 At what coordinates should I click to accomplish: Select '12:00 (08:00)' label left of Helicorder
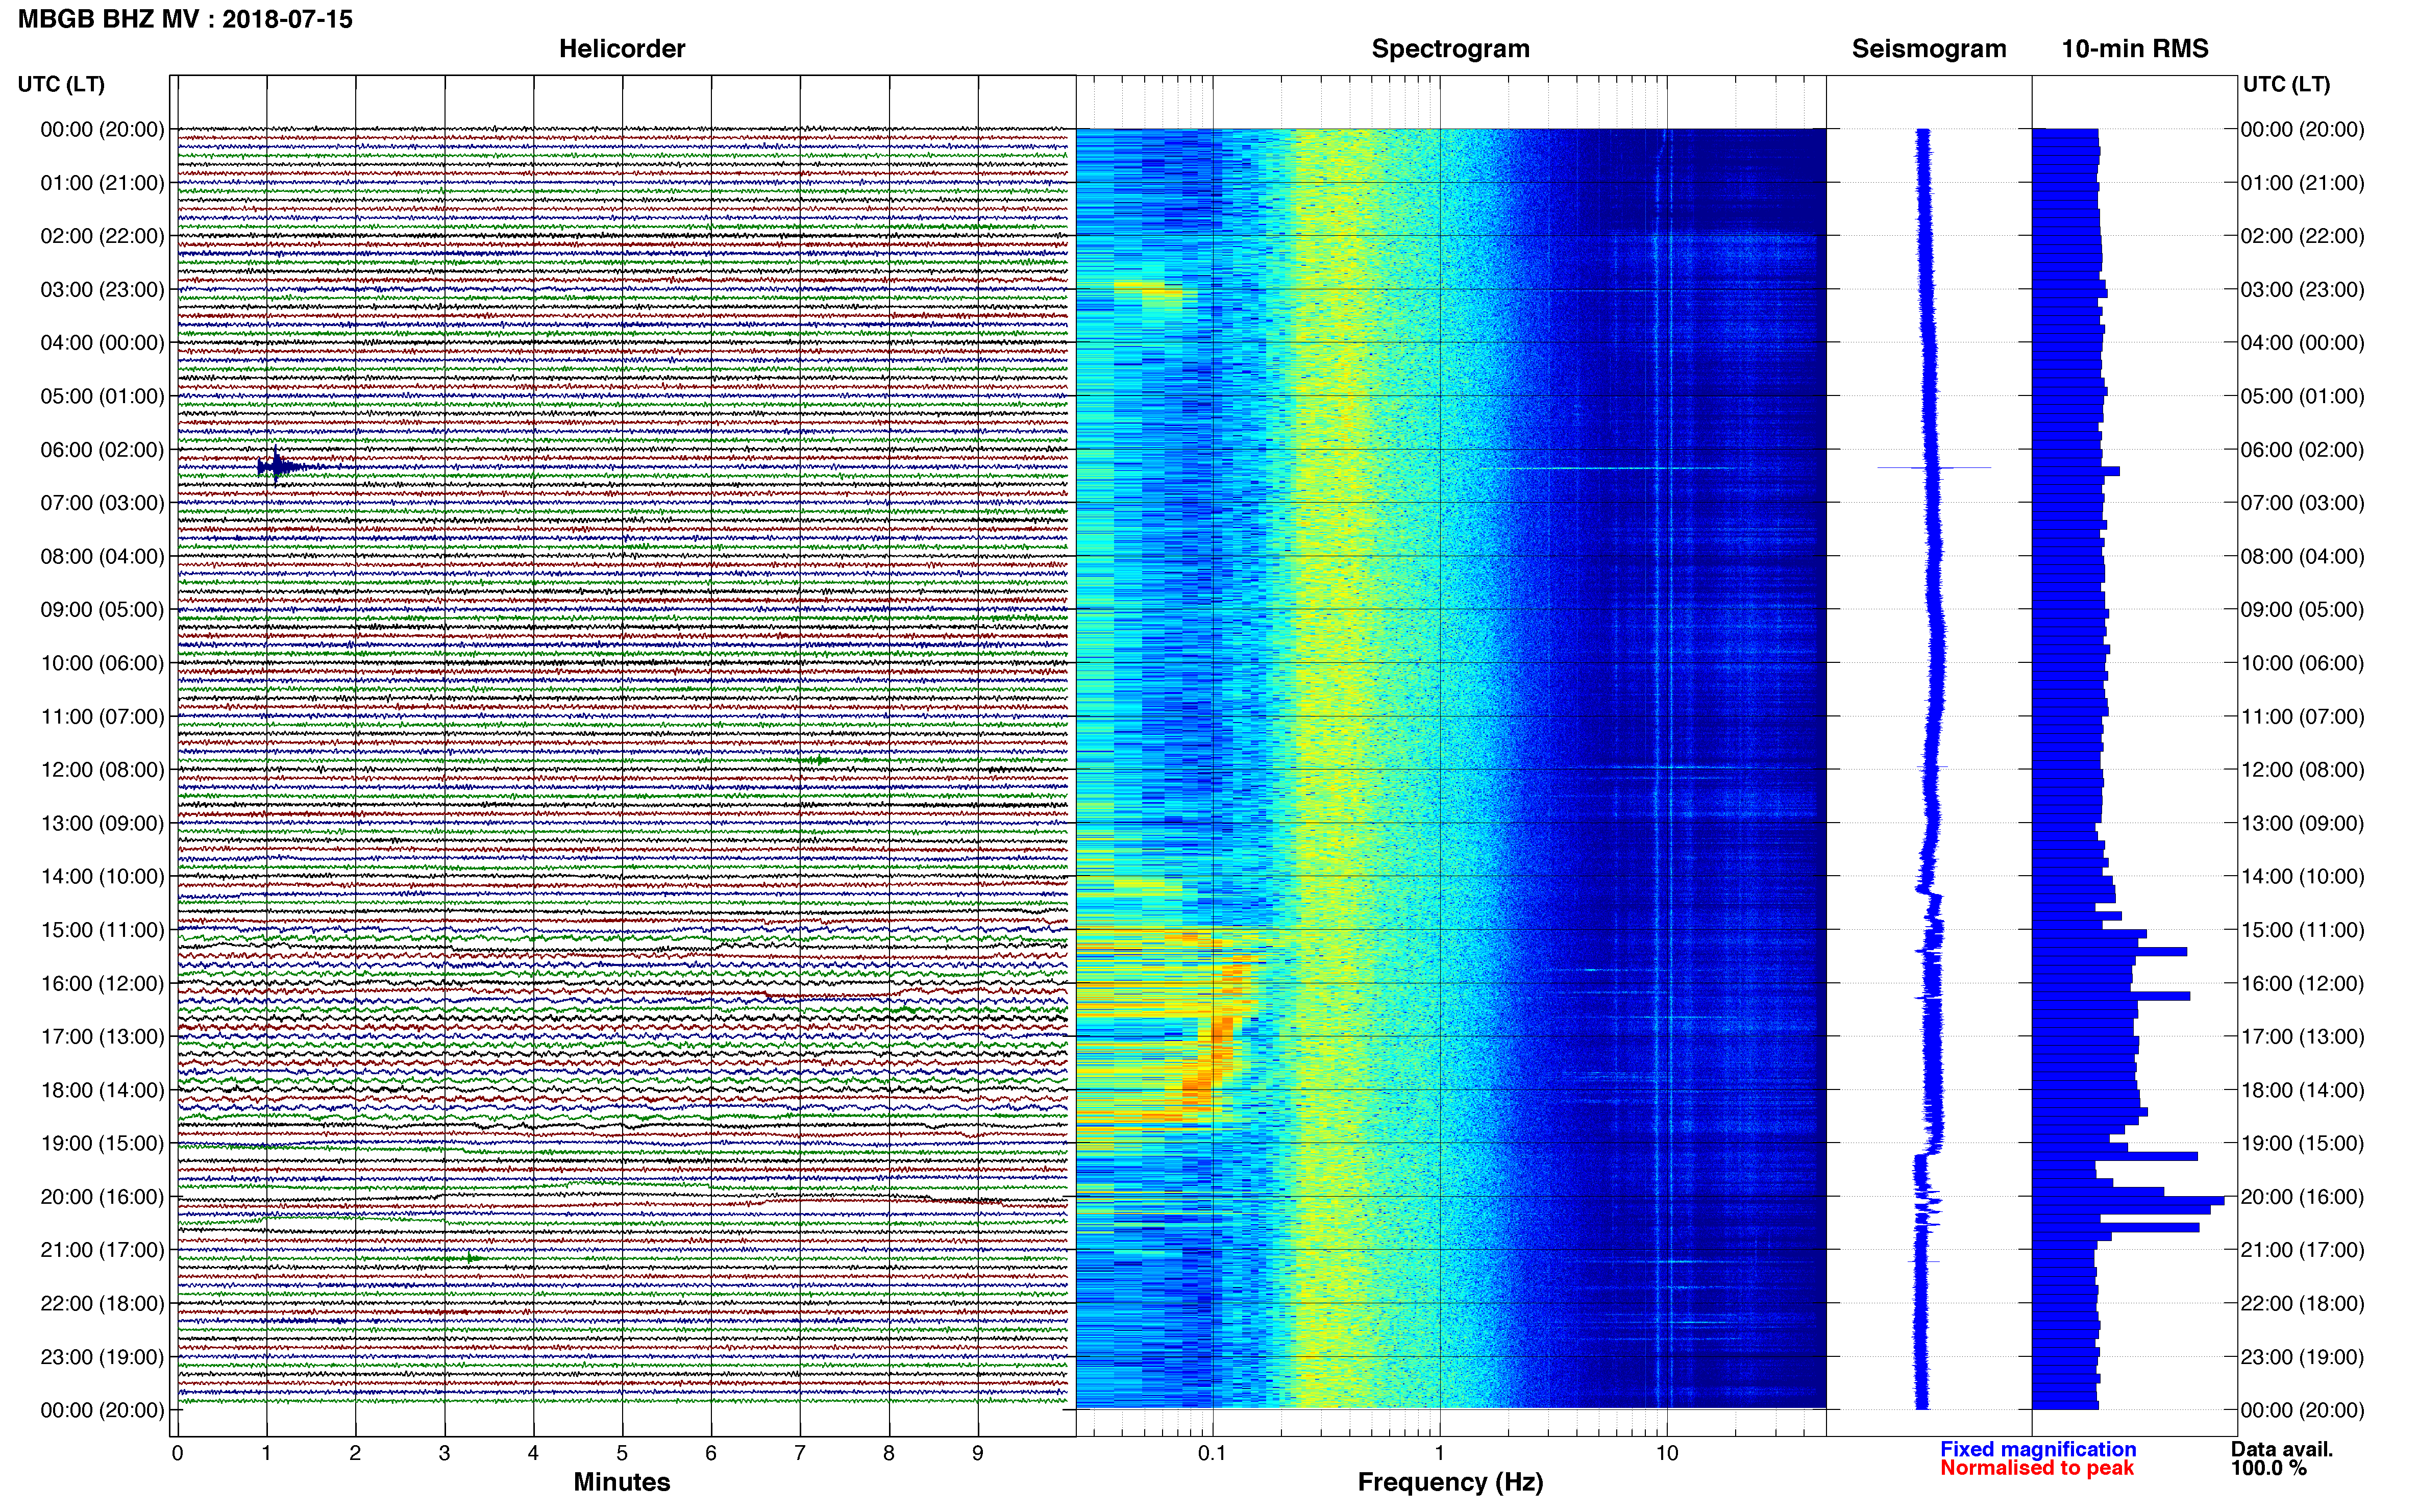coord(102,770)
